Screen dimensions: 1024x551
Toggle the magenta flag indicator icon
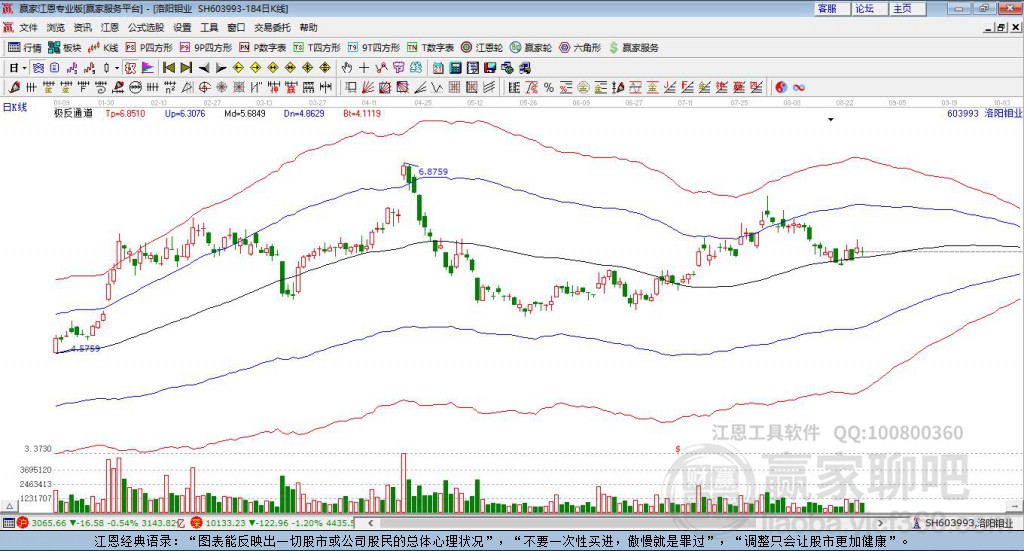pos(148,68)
